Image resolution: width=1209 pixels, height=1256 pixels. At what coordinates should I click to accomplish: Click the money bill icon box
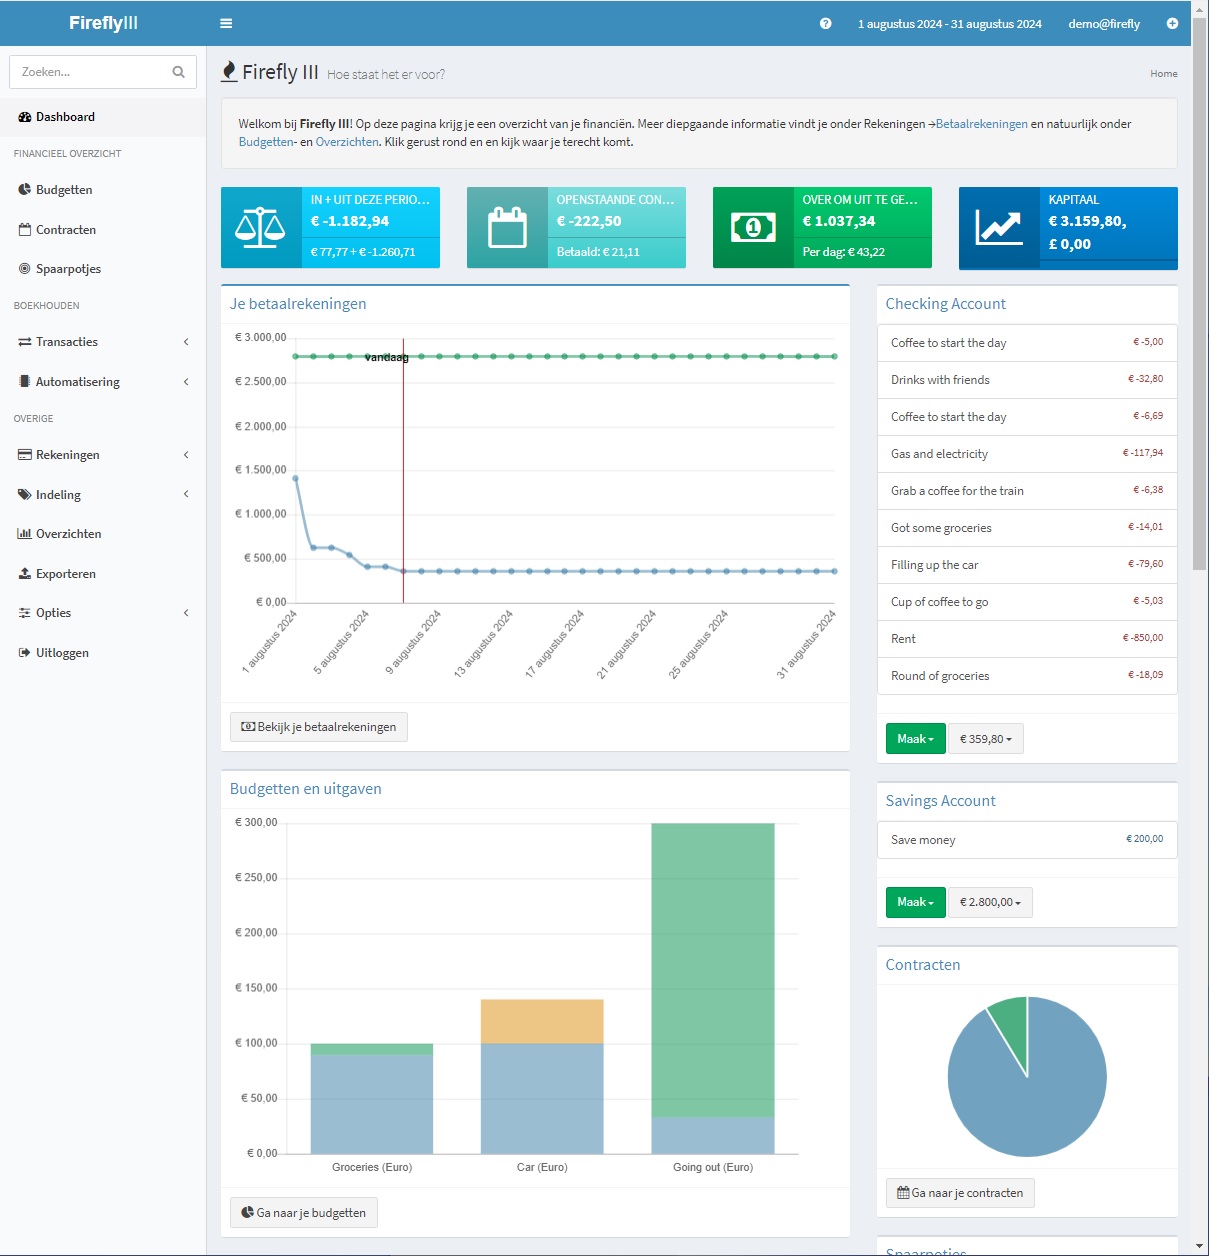(753, 227)
